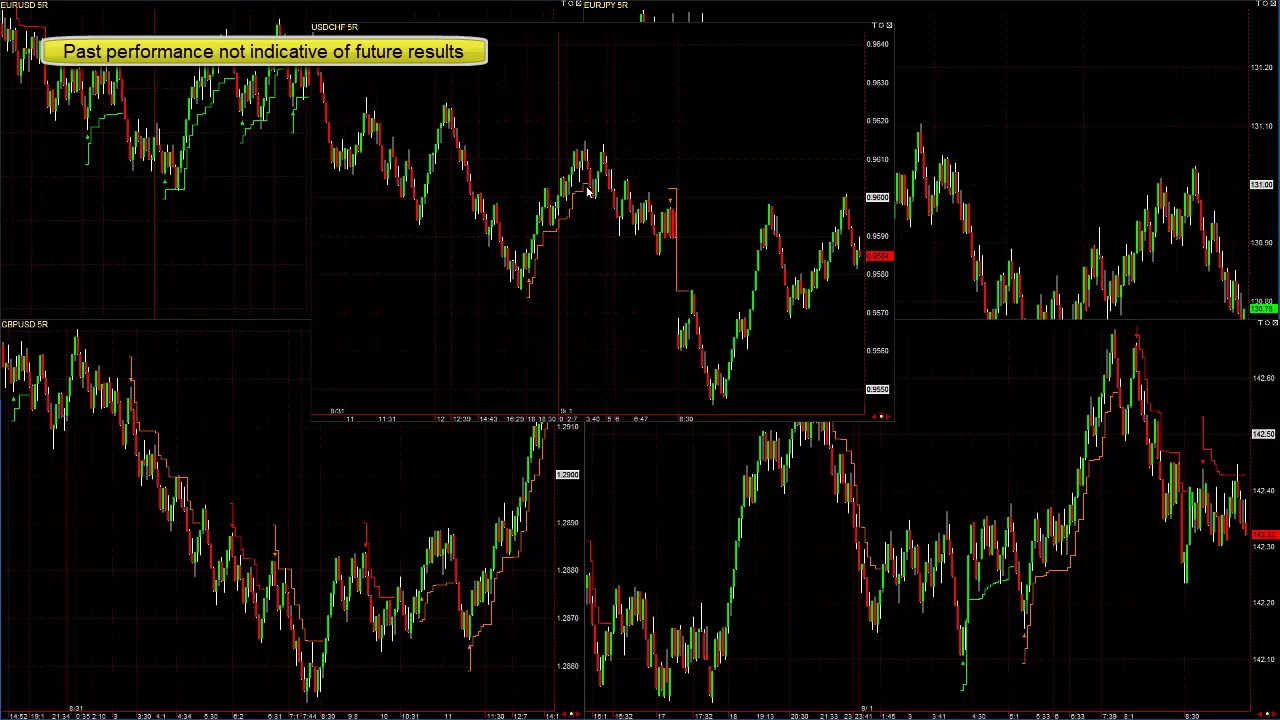Select the EURJPY 5R chart title

click(x=606, y=5)
